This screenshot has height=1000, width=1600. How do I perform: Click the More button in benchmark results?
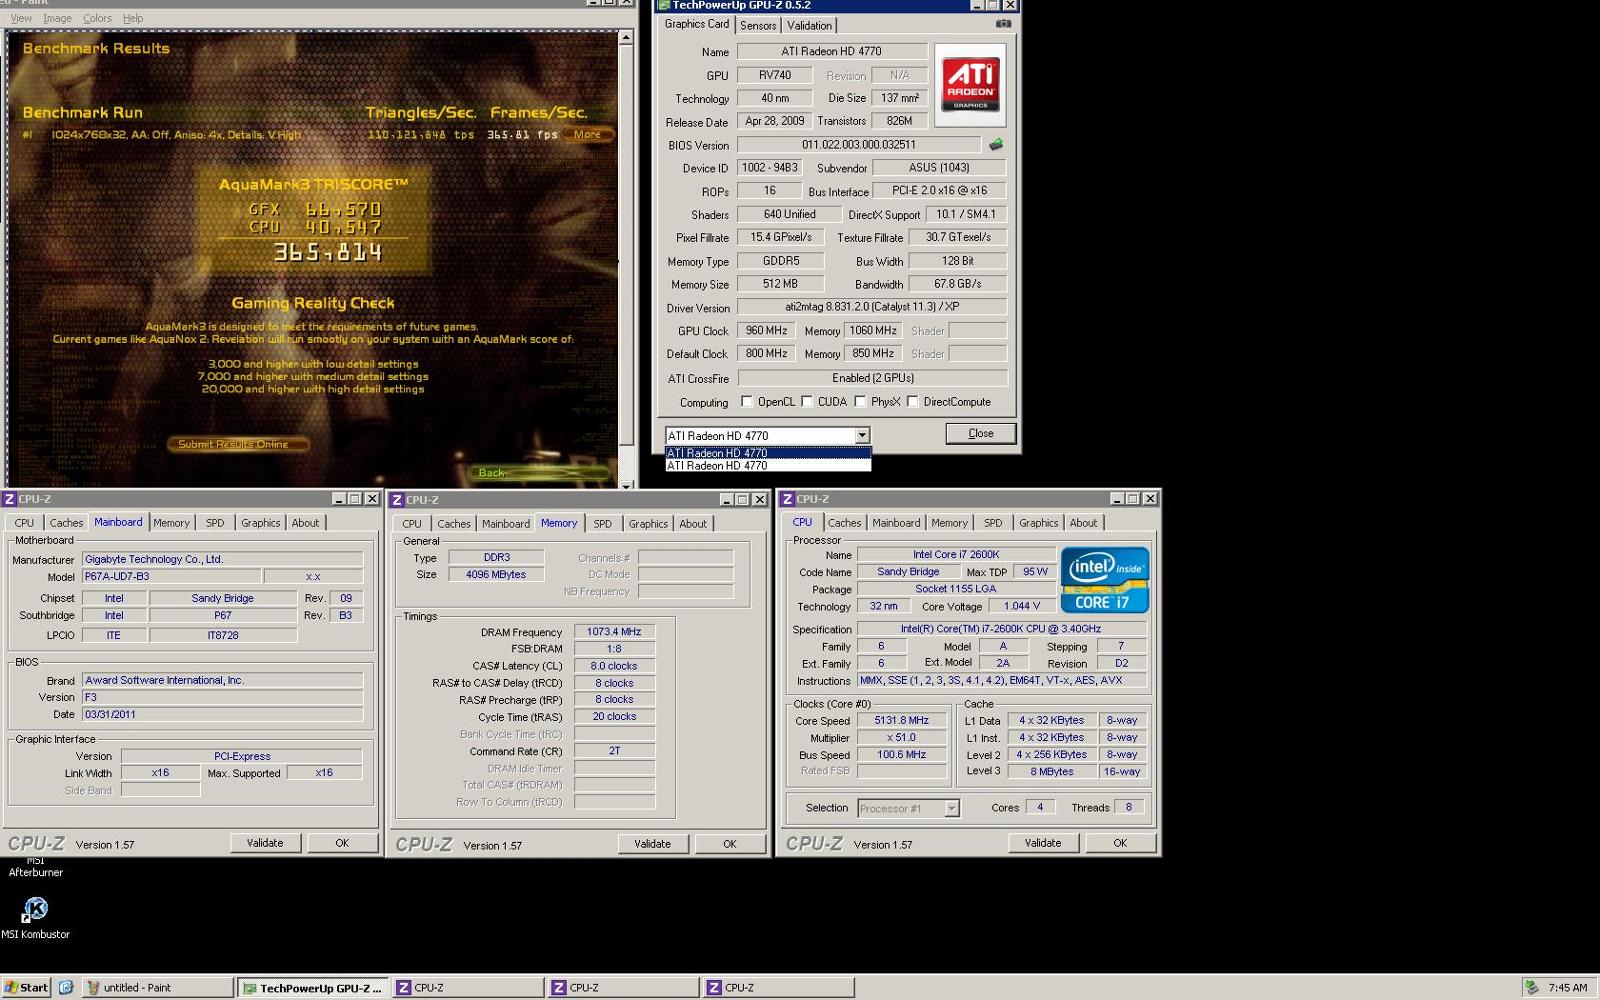(587, 134)
